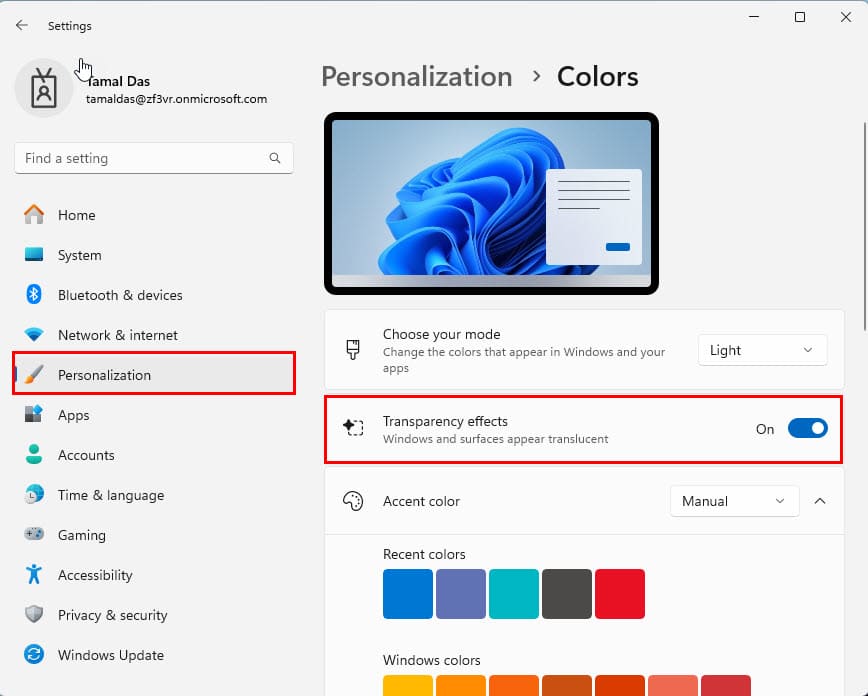
Task: Go to Time & language settings
Action: coord(153,494)
